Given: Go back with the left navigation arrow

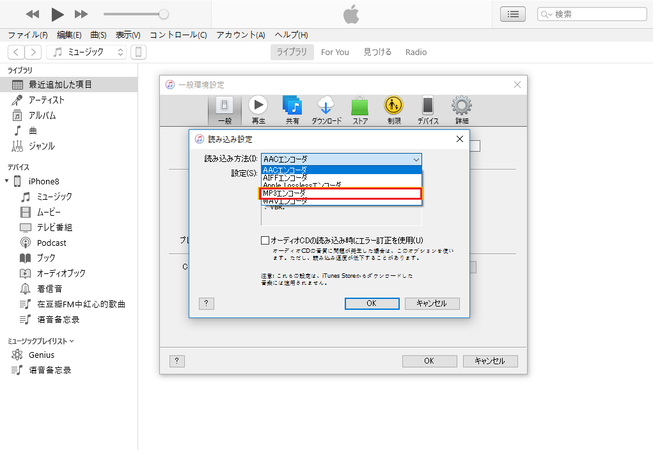Looking at the screenshot, I should [16, 52].
